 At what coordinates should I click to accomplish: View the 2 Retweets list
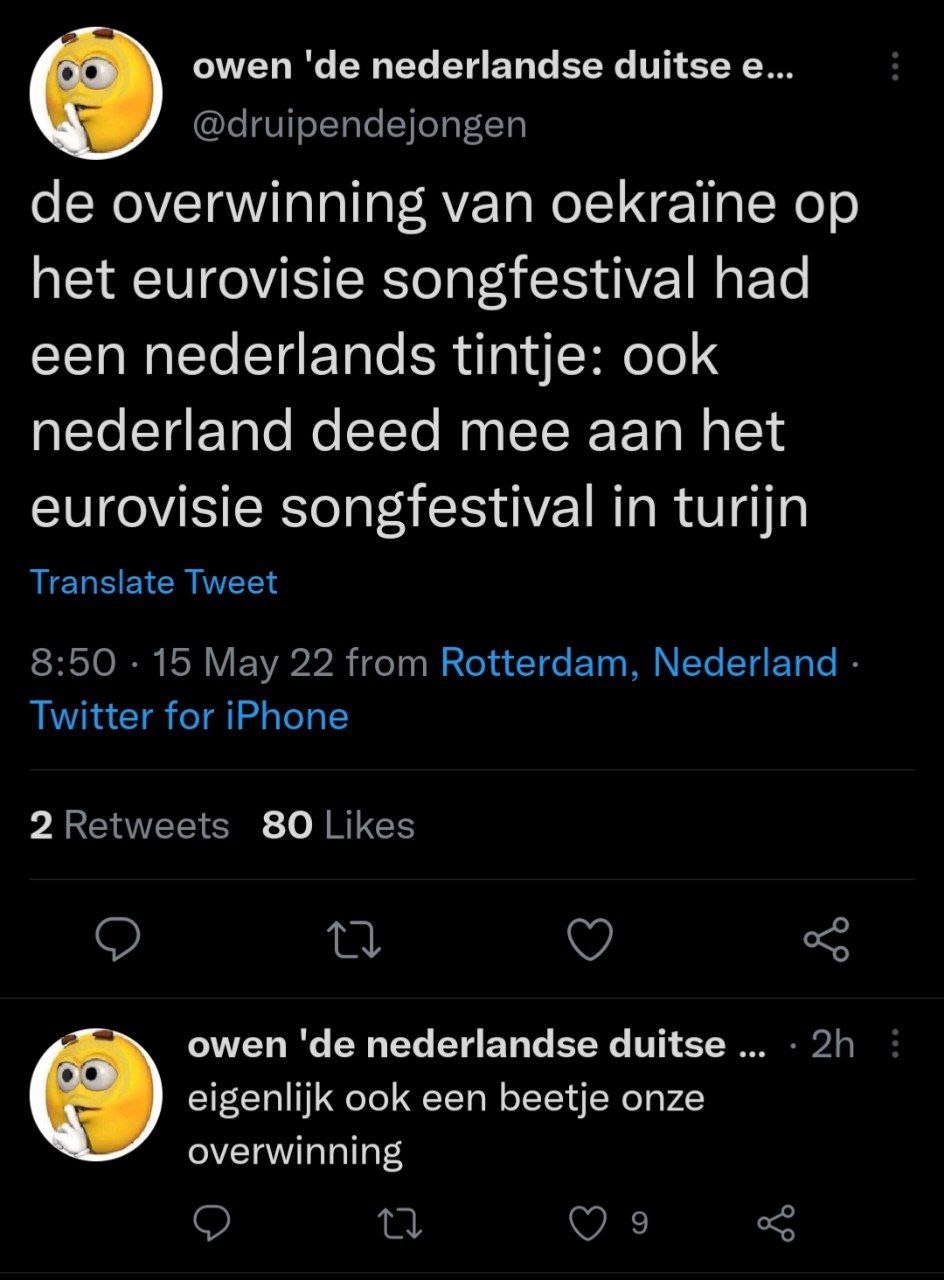pyautogui.click(x=130, y=826)
